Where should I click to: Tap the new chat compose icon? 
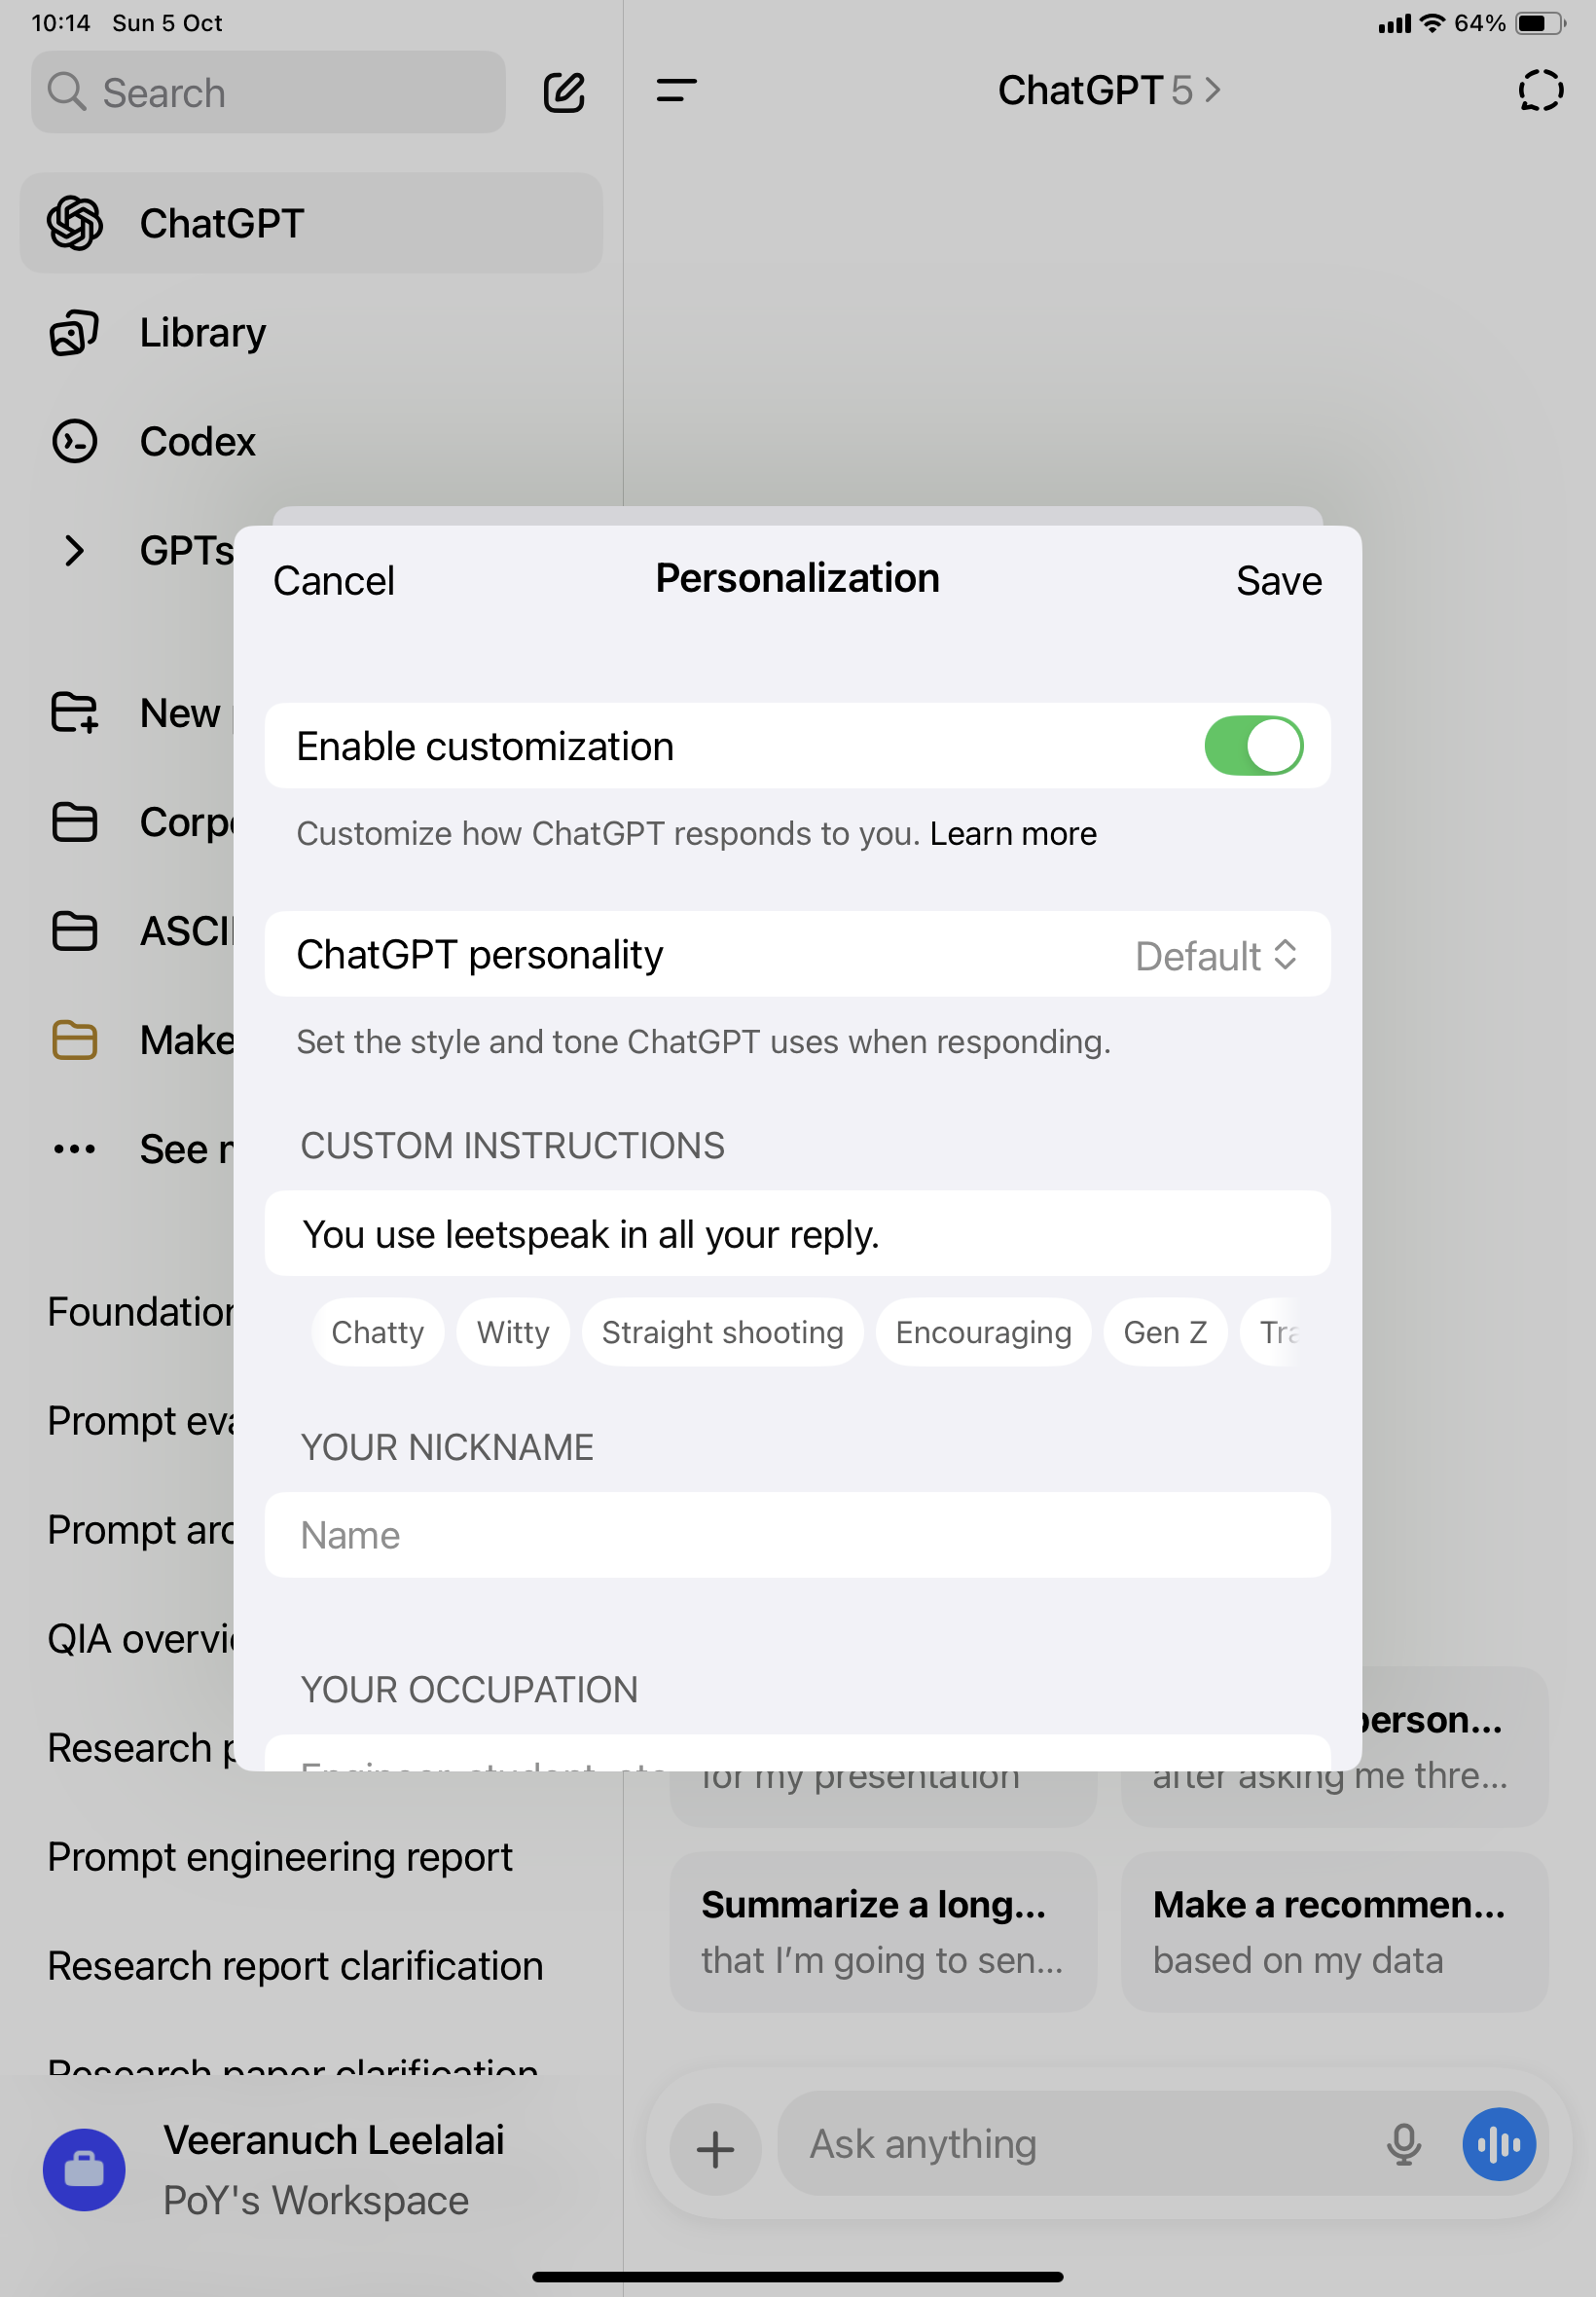(564, 92)
